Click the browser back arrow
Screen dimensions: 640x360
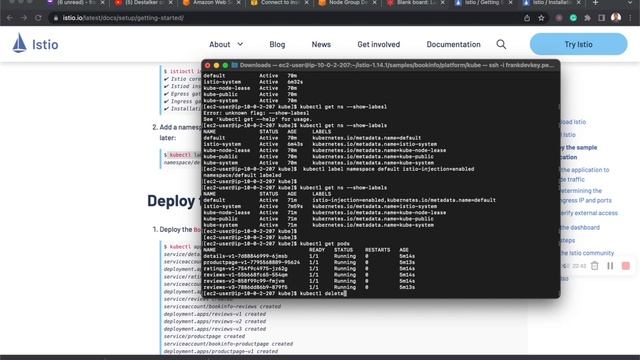(10, 18)
